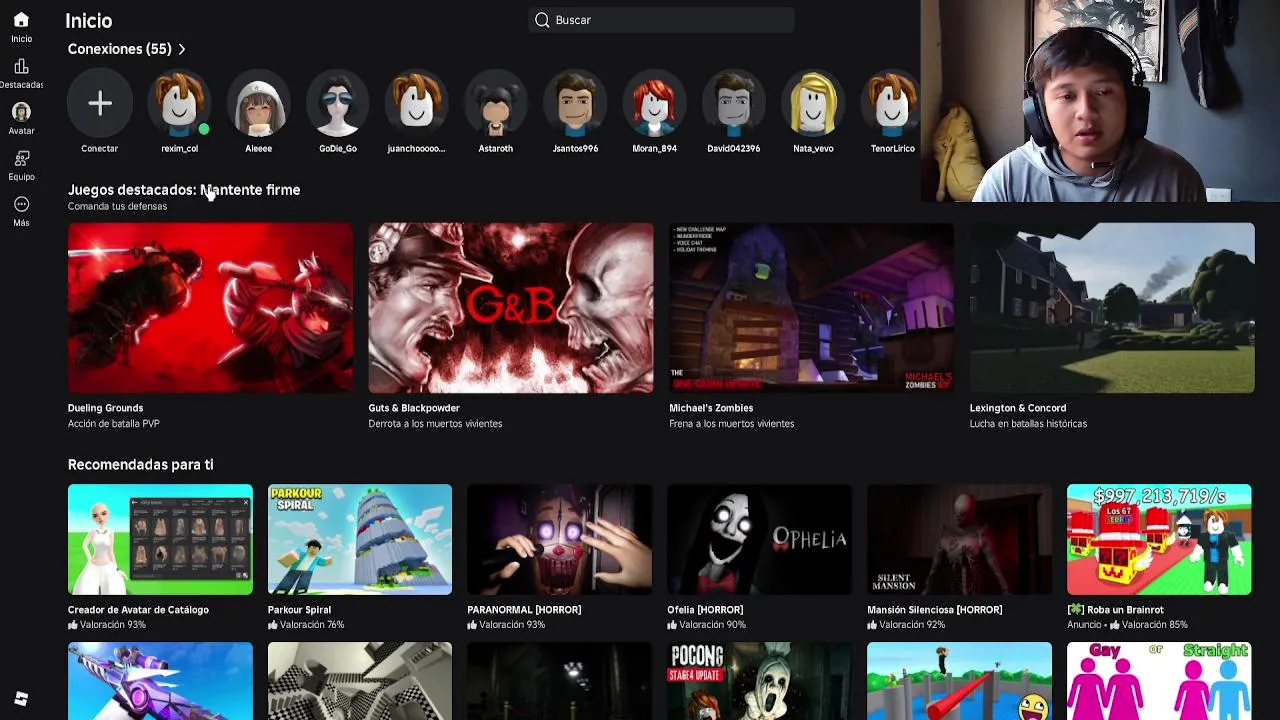Open the purple weapon game thumbnail
Viewport: 1280px width, 720px height.
click(x=160, y=681)
